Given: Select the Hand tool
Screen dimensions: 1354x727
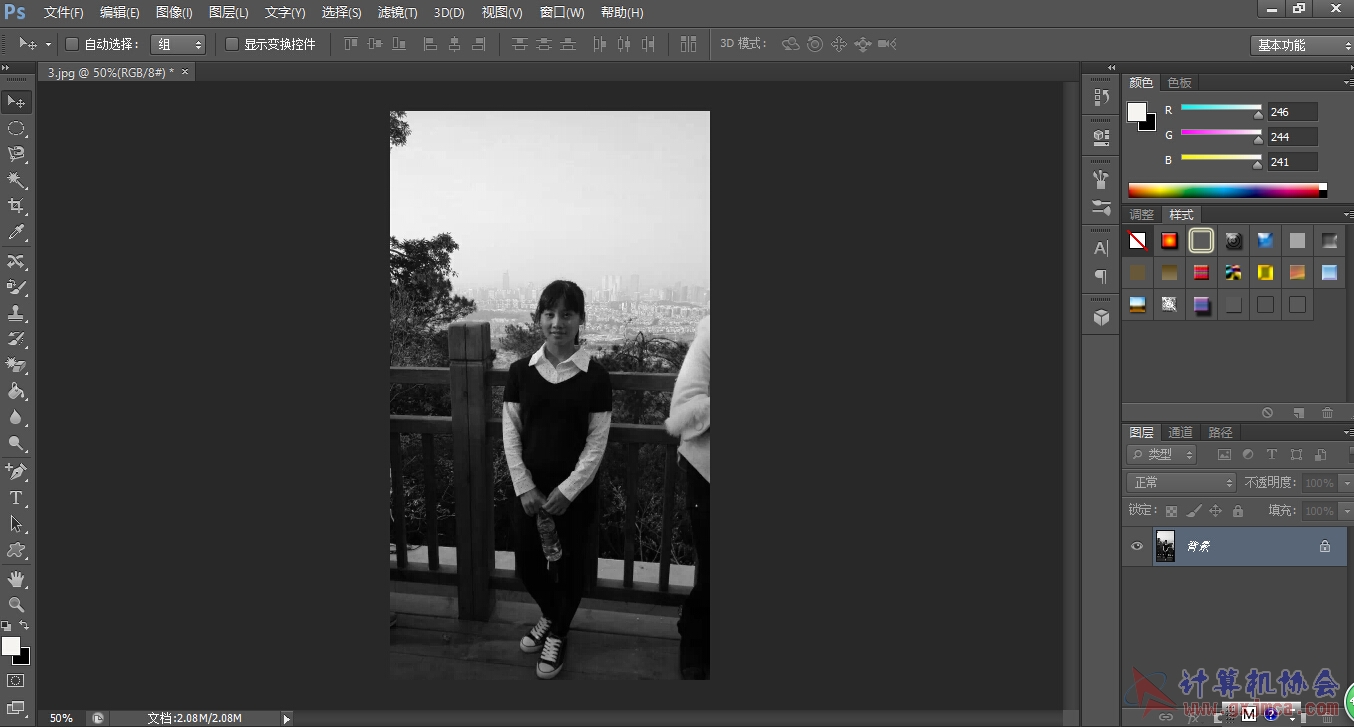Looking at the screenshot, I should tap(16, 578).
